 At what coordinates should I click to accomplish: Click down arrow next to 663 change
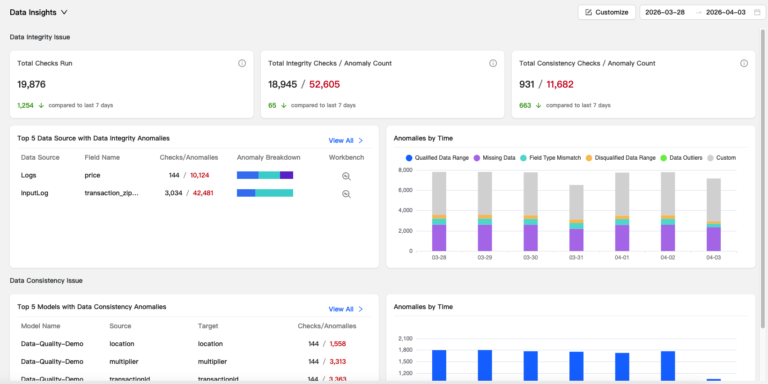[538, 105]
